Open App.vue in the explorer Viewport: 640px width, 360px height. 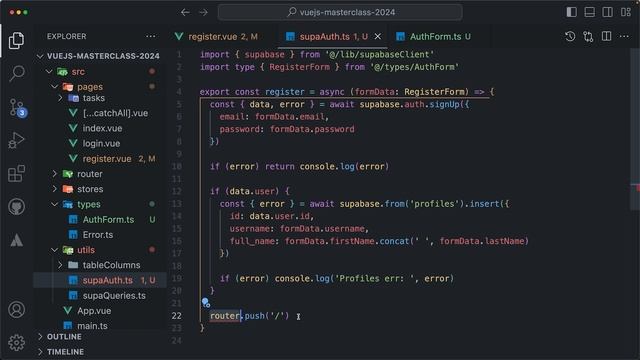(100, 311)
